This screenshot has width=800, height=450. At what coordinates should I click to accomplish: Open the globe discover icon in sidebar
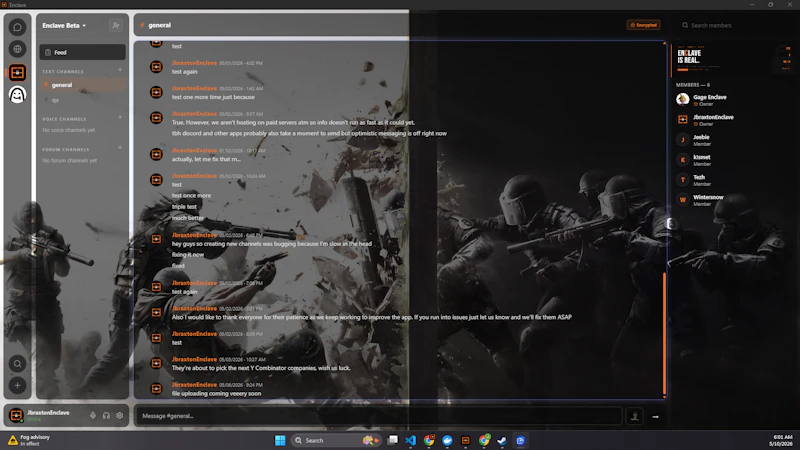(17, 49)
